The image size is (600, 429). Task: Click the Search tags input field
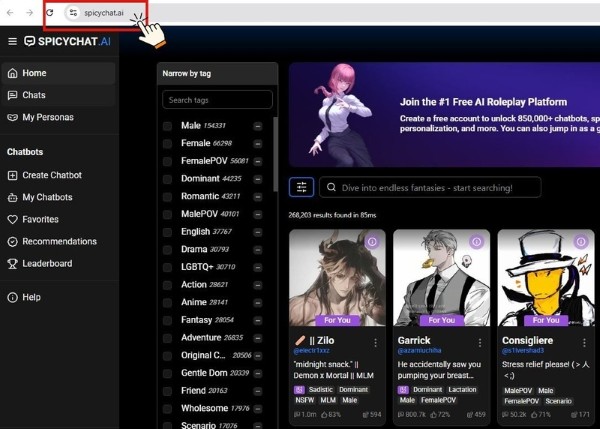[x=217, y=100]
